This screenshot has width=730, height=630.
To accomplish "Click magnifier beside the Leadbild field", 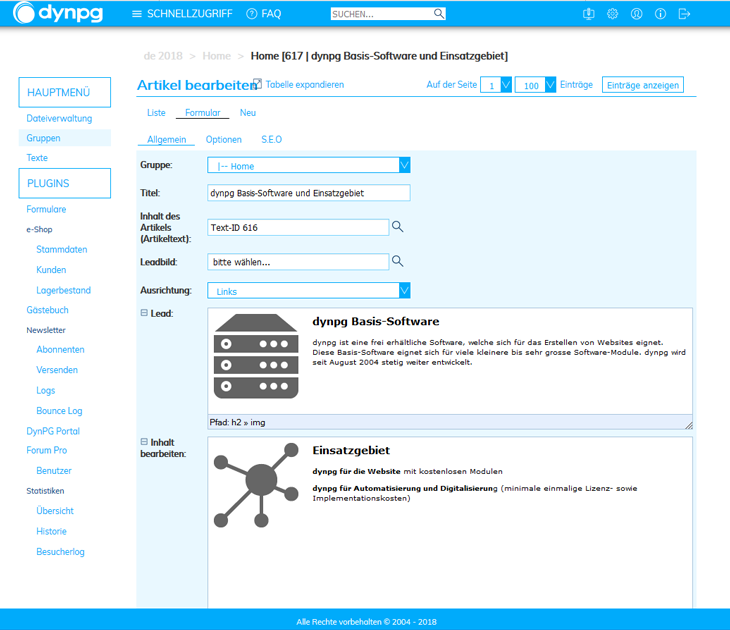I will tap(398, 261).
